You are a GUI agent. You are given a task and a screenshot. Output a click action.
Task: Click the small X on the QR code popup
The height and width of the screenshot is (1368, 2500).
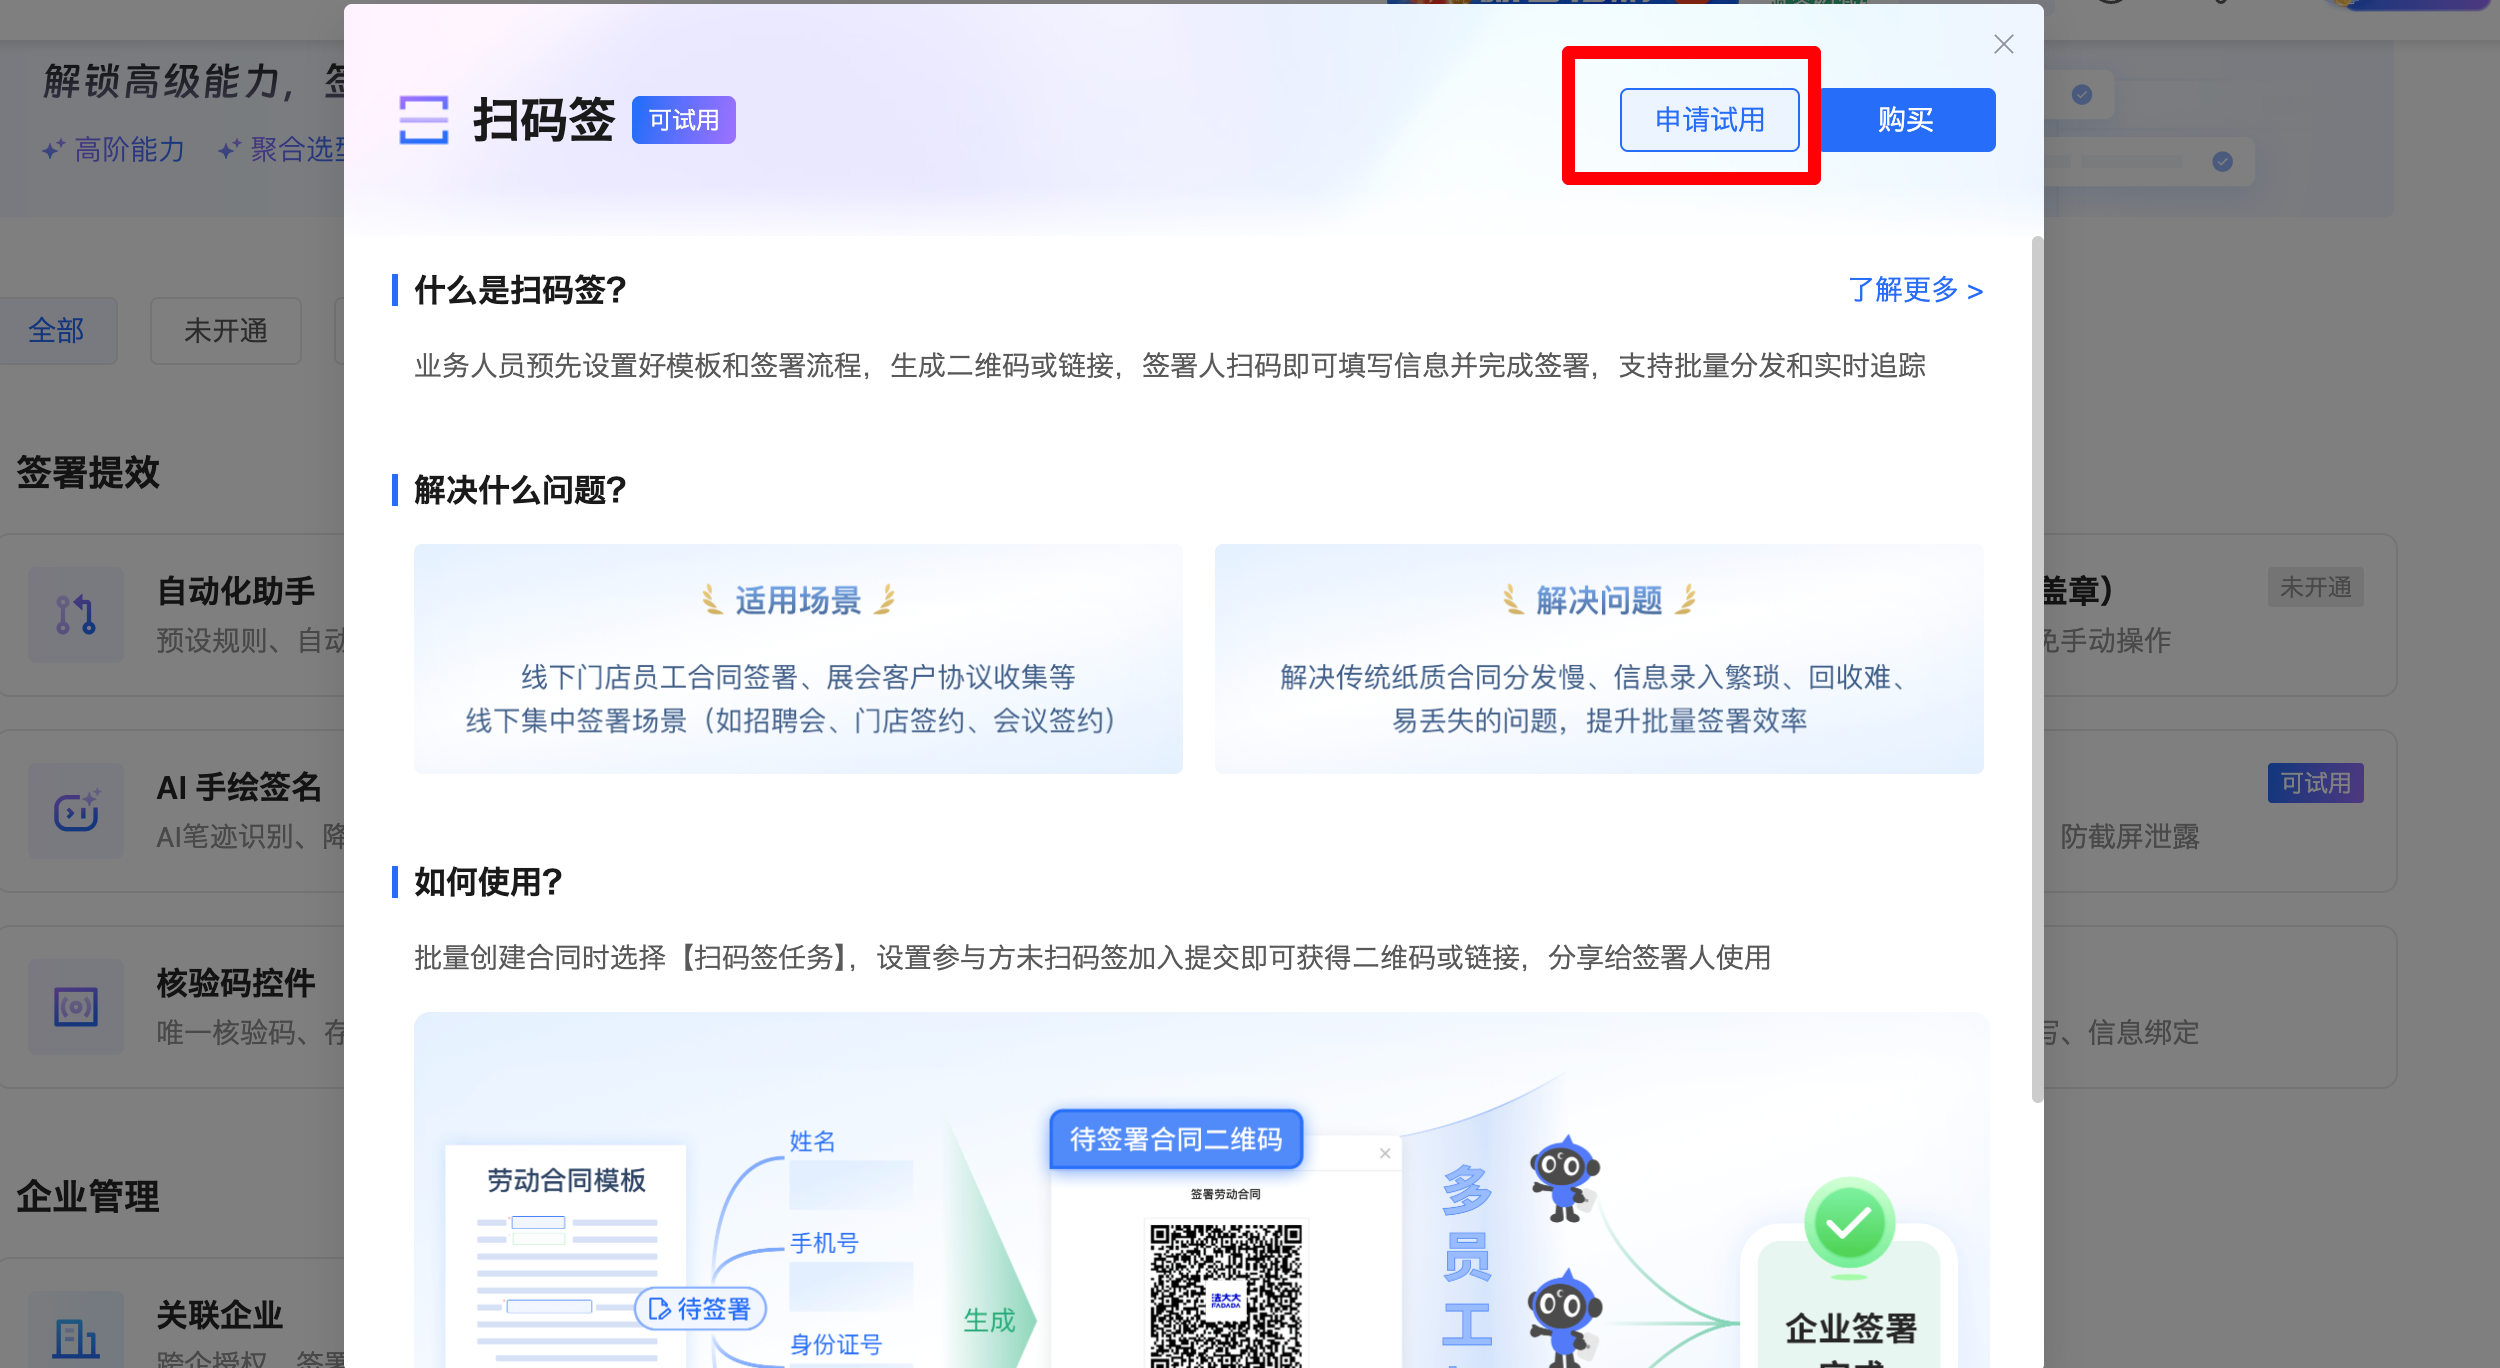[x=1385, y=1153]
